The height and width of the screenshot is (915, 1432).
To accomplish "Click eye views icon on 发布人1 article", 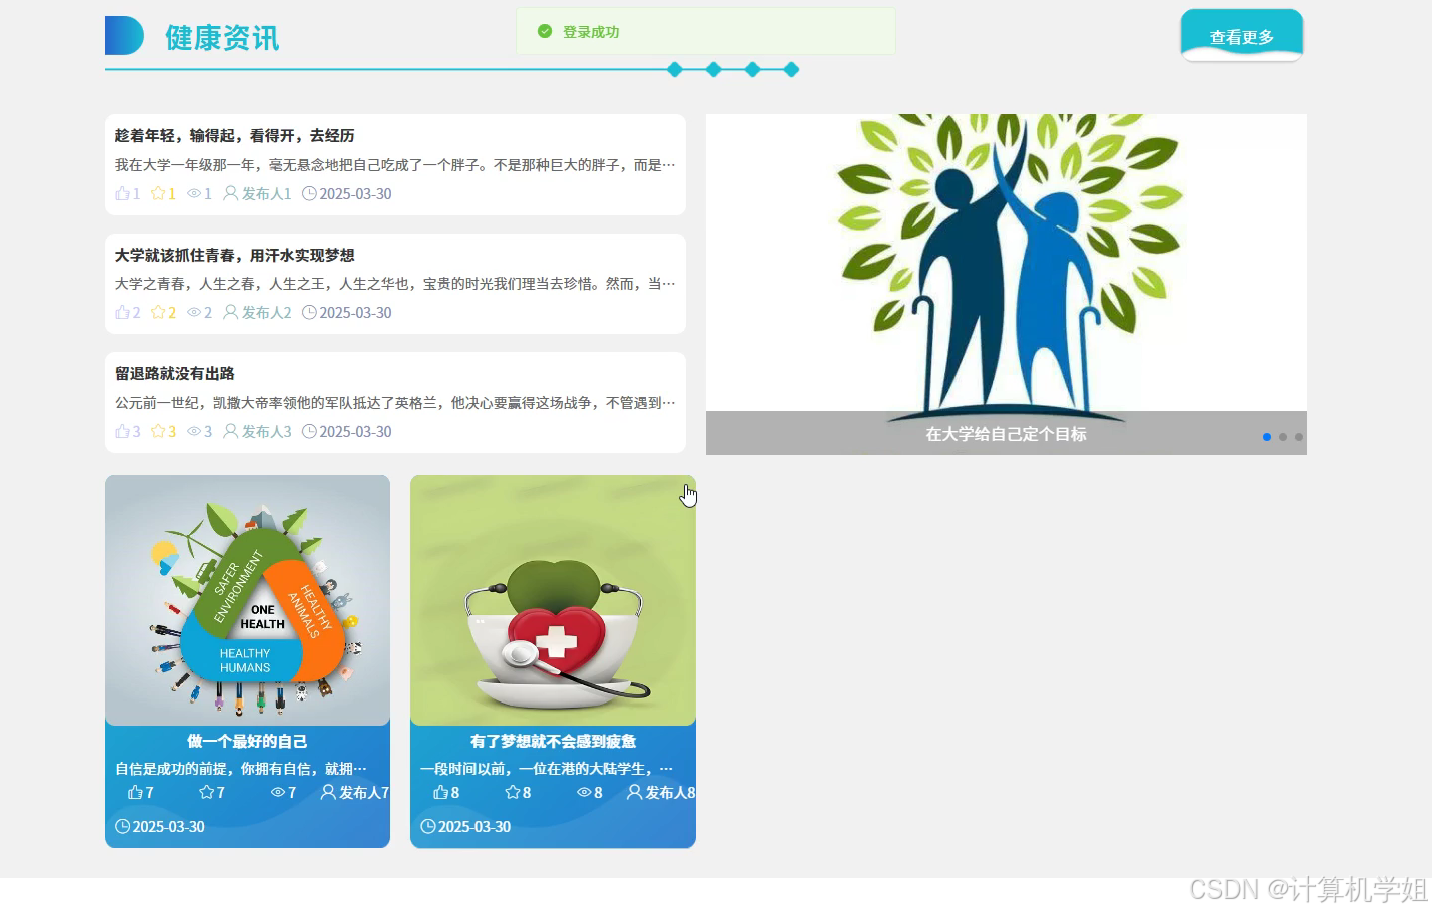I will (x=194, y=193).
